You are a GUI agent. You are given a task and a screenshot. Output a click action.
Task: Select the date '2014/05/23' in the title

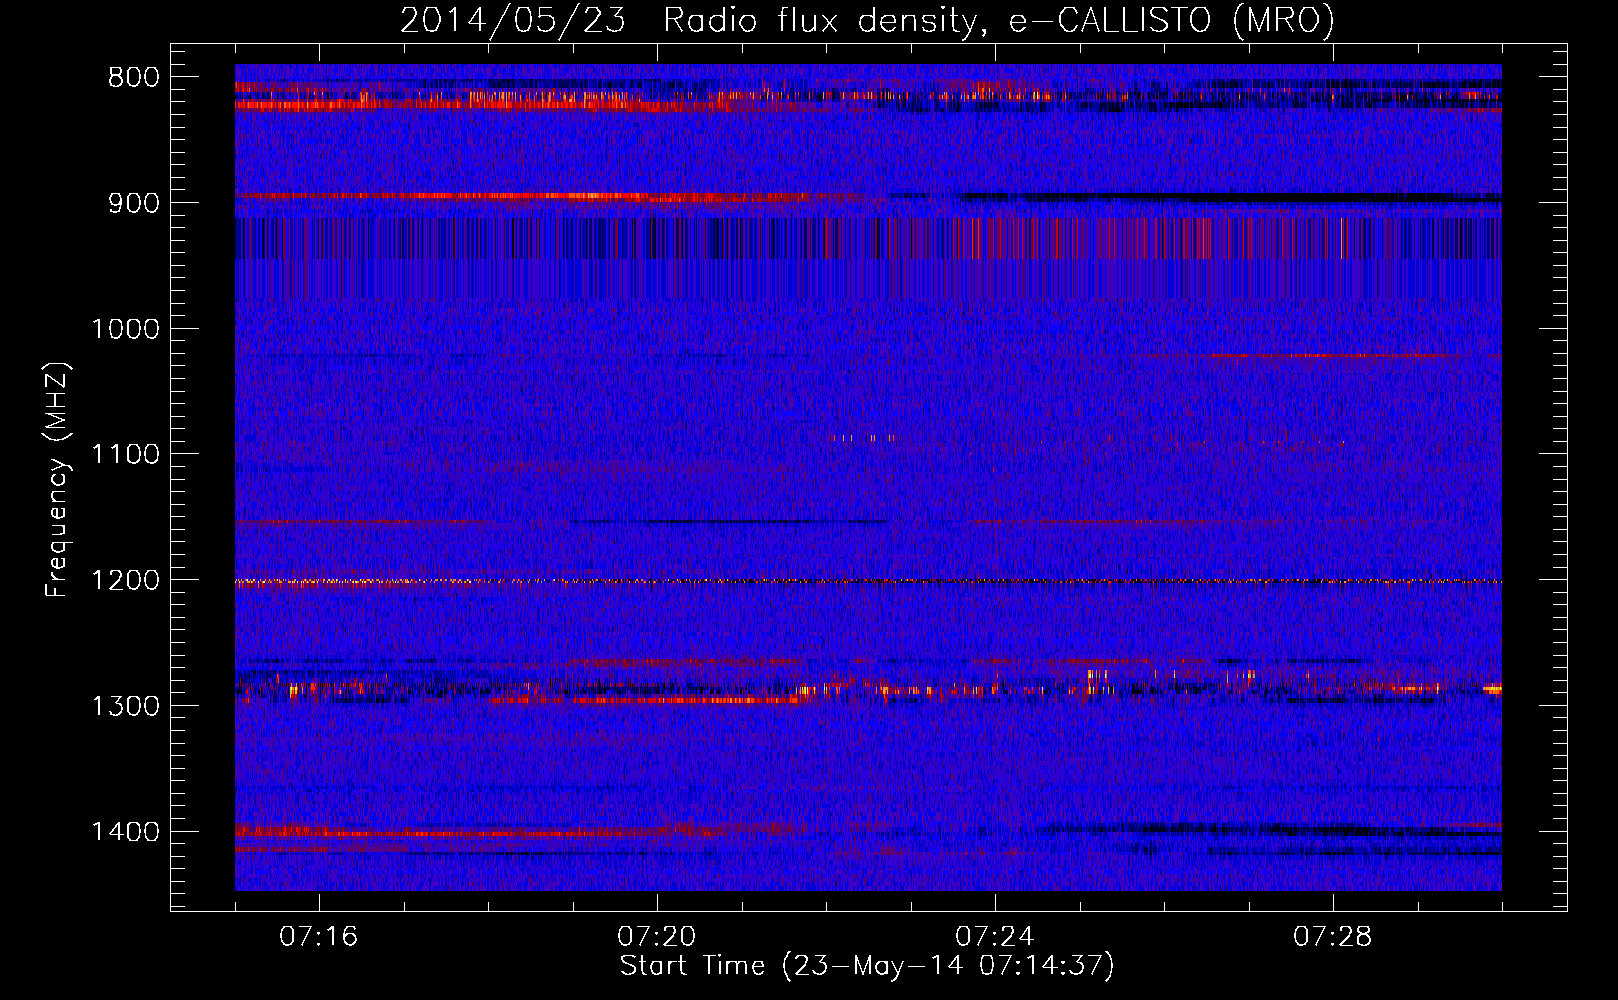(513, 20)
